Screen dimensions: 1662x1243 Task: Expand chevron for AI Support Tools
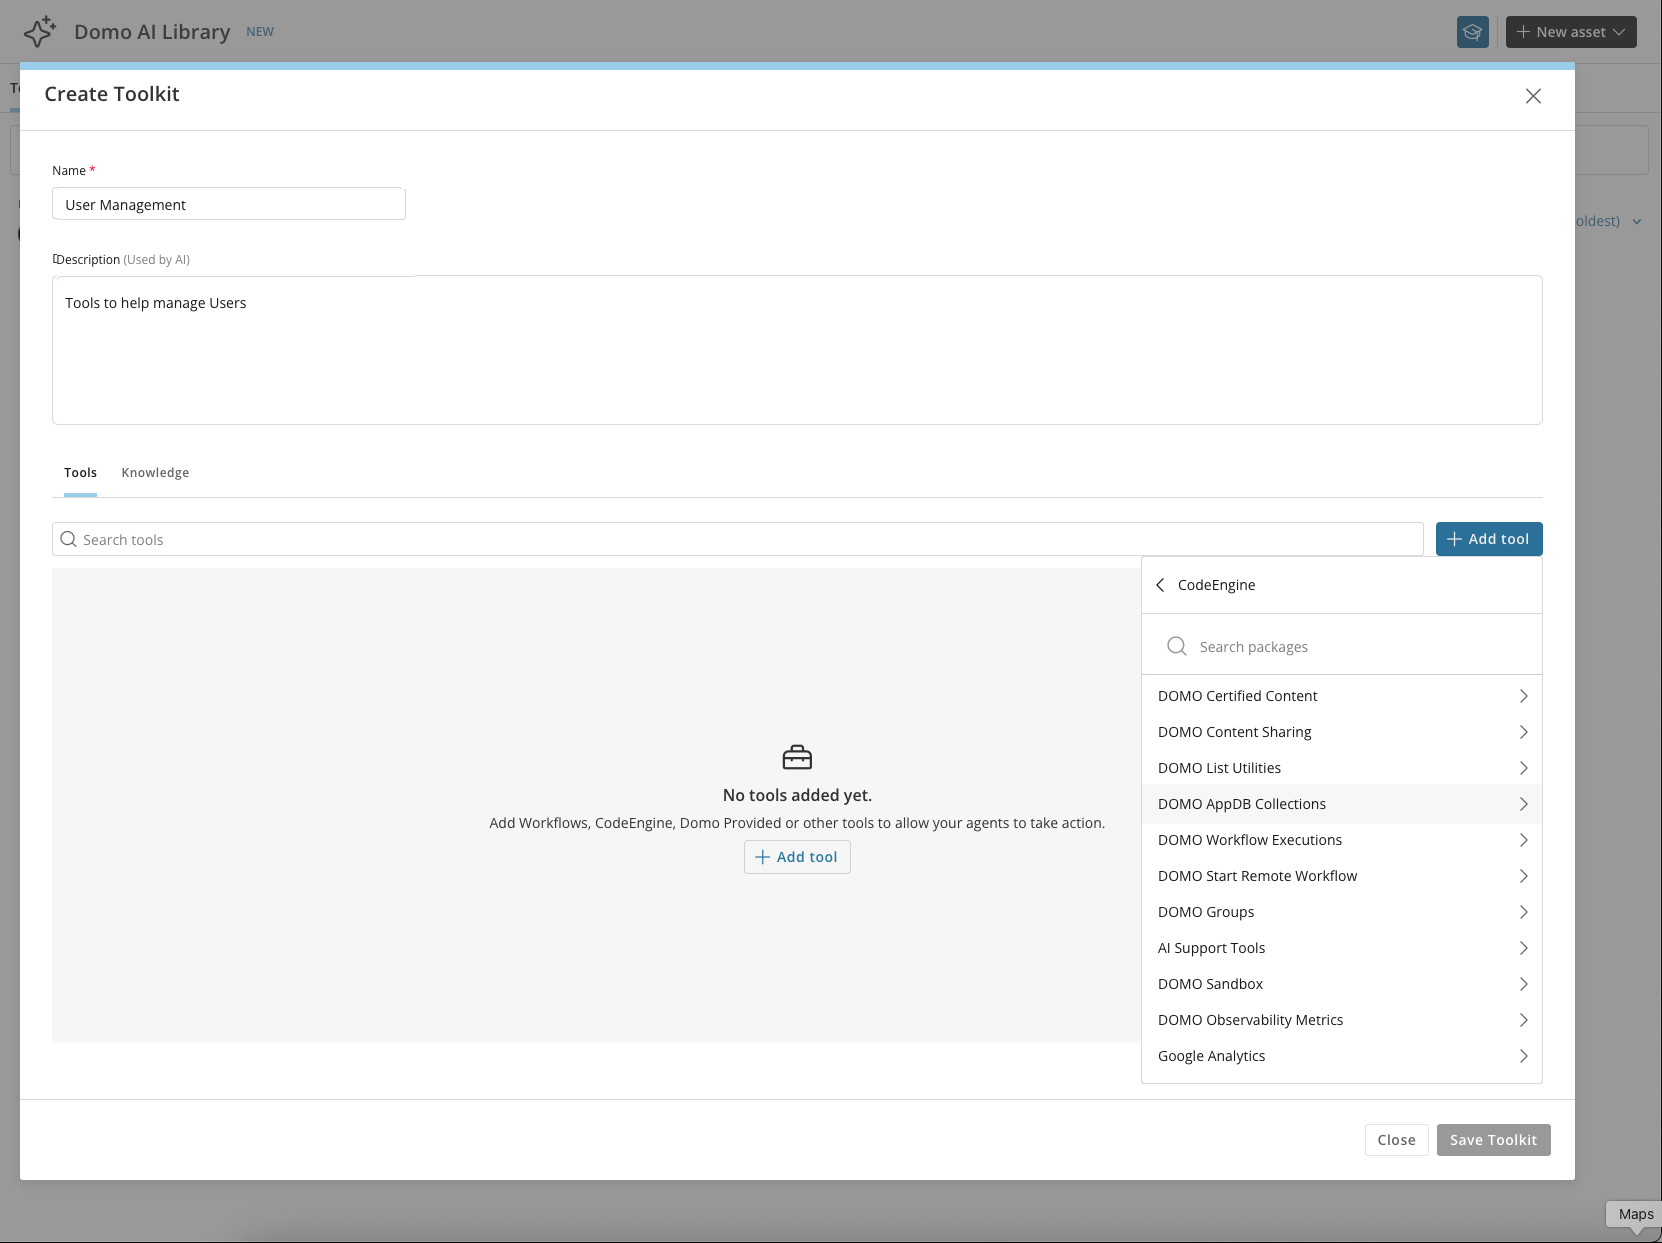(1523, 948)
